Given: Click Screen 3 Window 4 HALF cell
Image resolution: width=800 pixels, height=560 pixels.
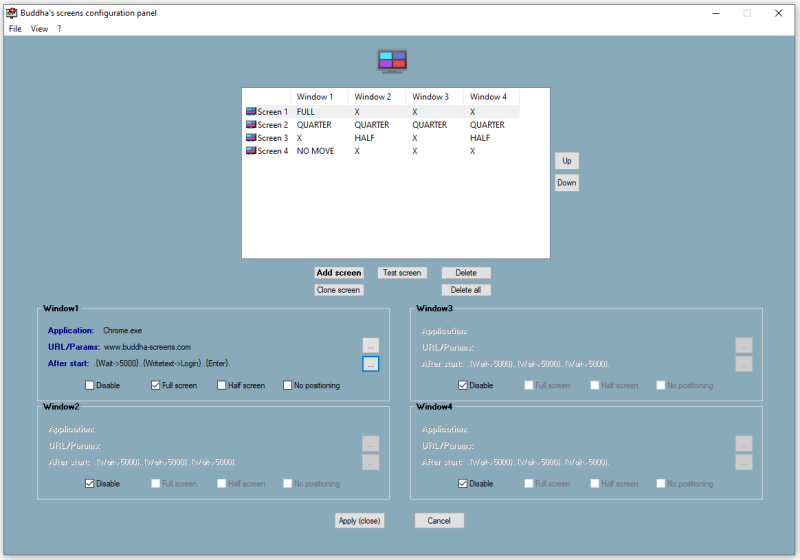Looking at the screenshot, I should point(480,138).
